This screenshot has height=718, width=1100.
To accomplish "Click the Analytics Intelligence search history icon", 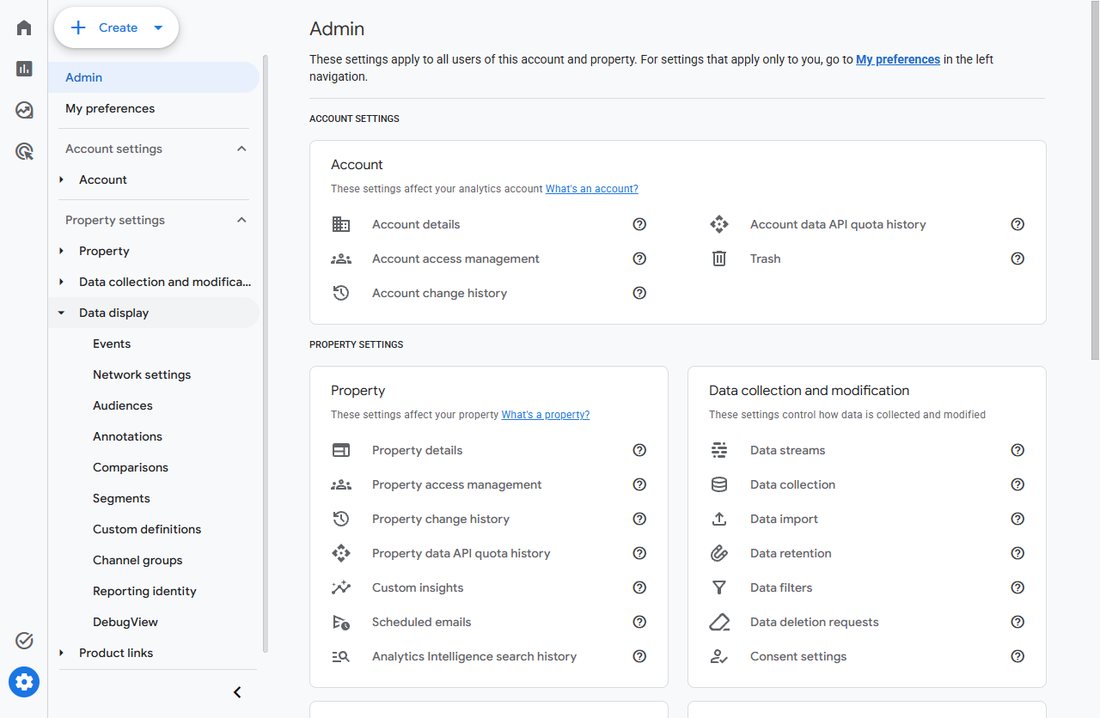I will click(341, 656).
